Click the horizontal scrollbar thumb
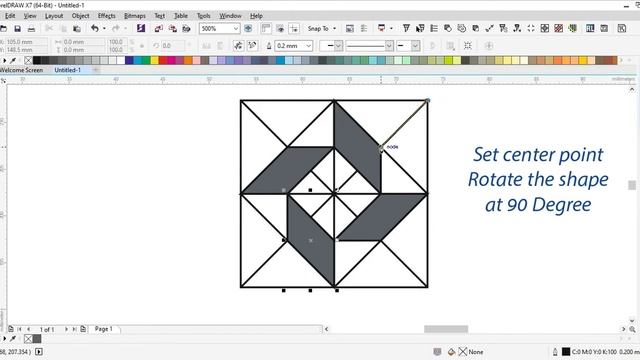This screenshot has width=640, height=360. pos(446,329)
